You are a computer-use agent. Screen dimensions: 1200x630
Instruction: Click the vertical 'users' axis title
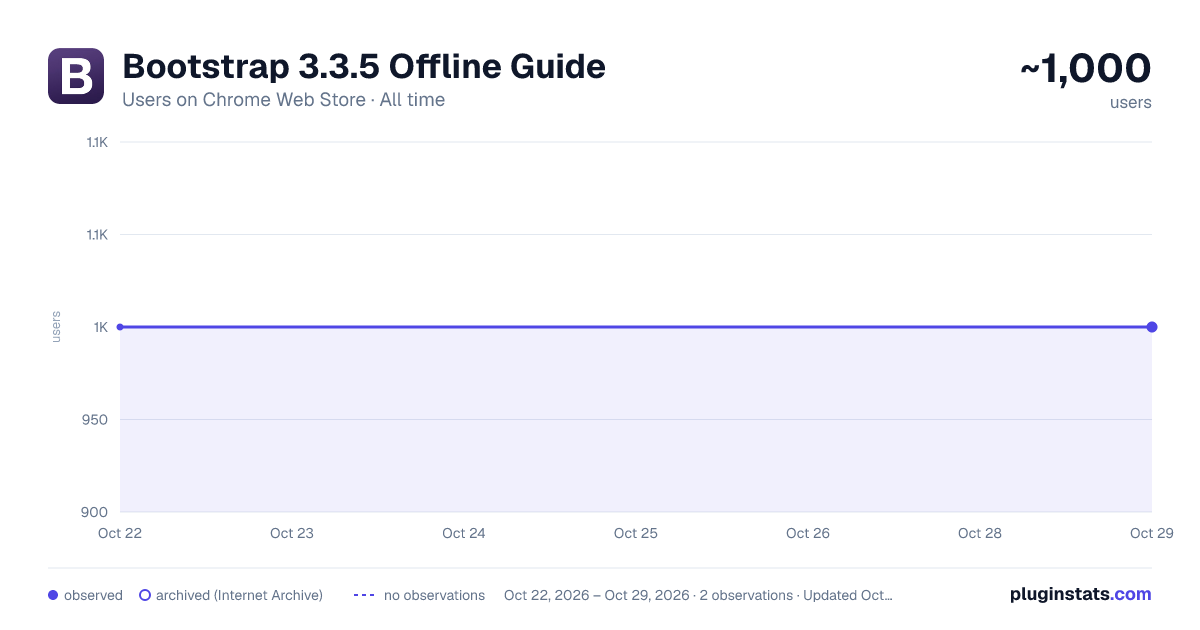[56, 327]
